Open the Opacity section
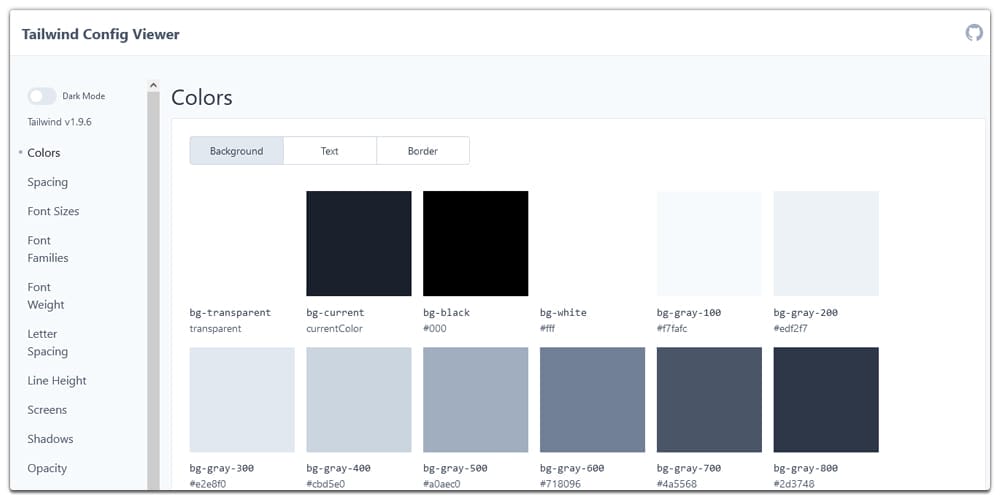 pyautogui.click(x=47, y=468)
